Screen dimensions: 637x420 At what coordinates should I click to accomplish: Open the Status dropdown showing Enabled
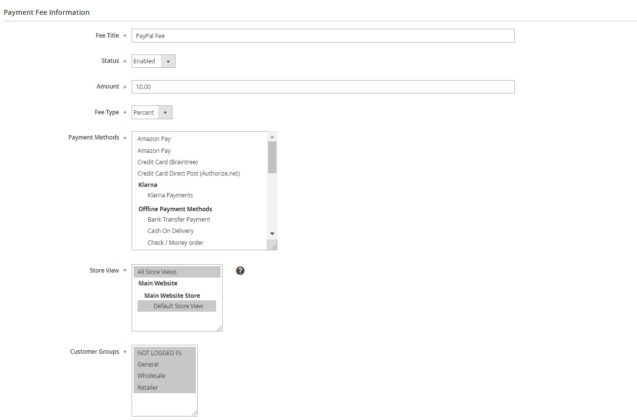pyautogui.click(x=154, y=61)
